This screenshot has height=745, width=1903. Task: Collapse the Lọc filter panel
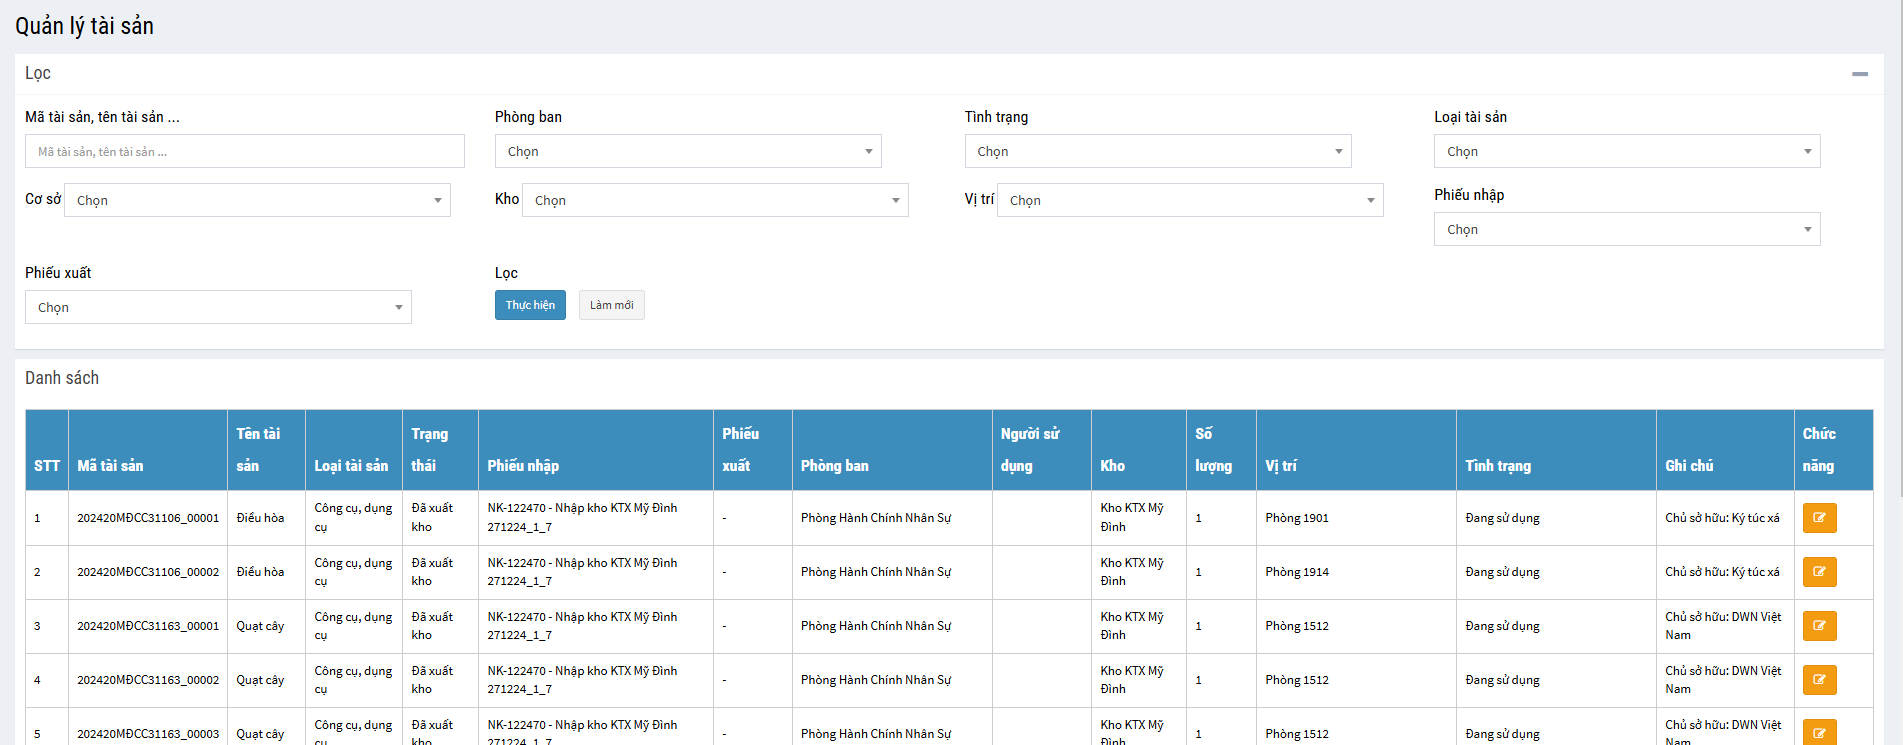coord(1859,74)
